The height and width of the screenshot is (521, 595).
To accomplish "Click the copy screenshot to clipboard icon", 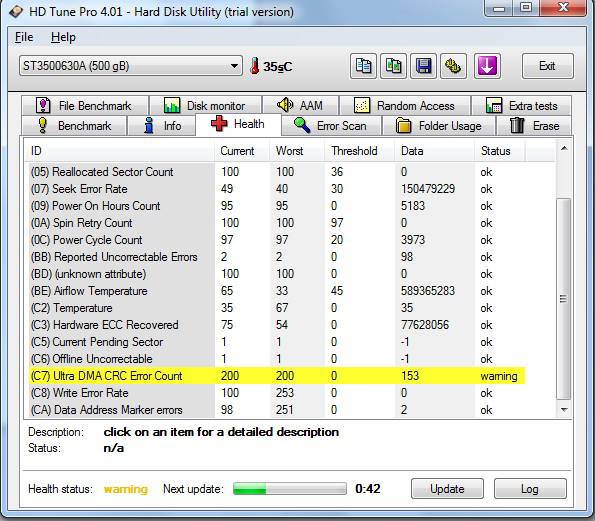I will [394, 66].
